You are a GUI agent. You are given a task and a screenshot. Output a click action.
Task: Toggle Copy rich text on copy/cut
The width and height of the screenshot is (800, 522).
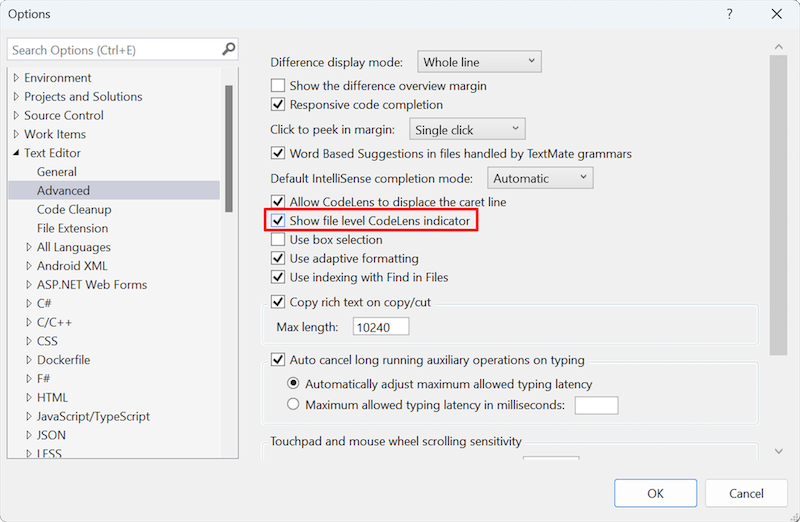point(278,302)
